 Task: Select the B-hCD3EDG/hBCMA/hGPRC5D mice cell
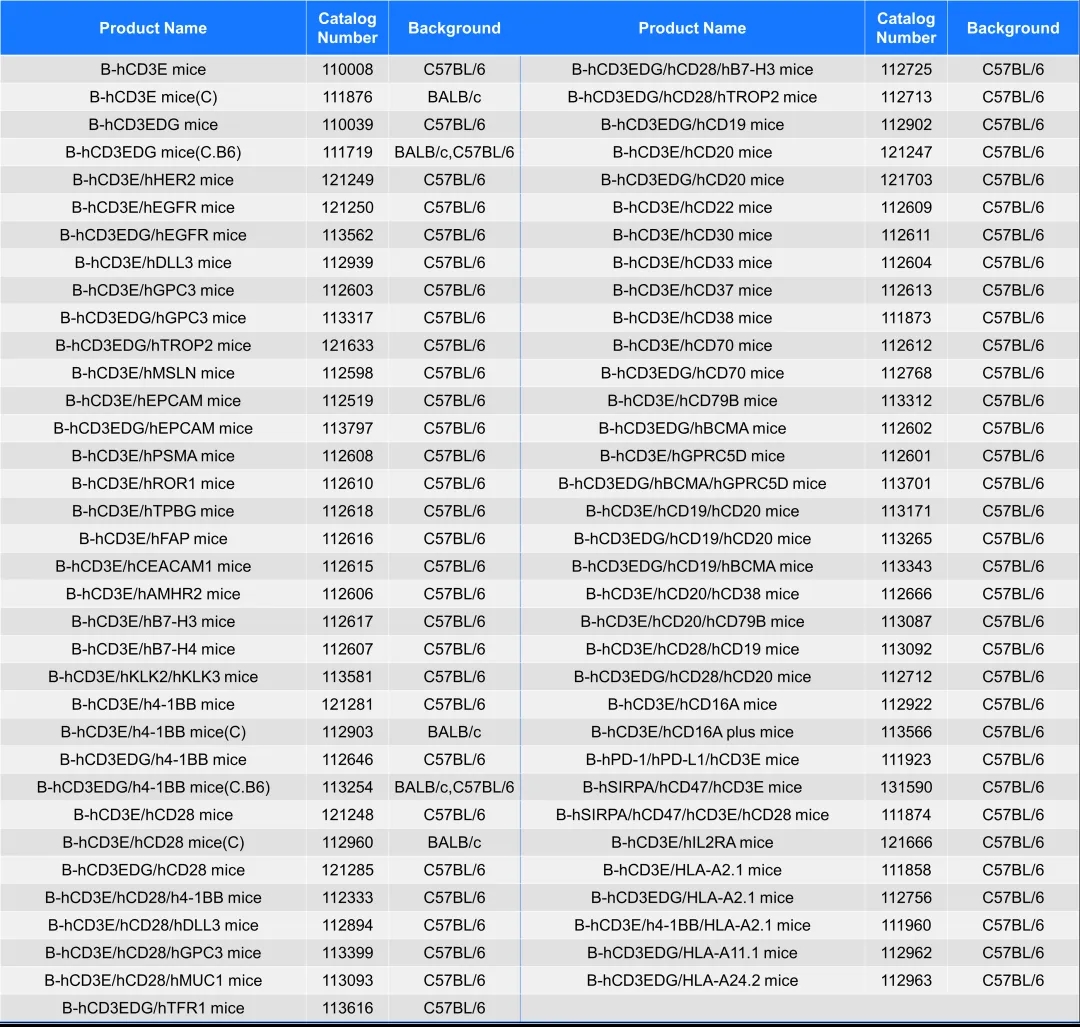[x=692, y=484]
